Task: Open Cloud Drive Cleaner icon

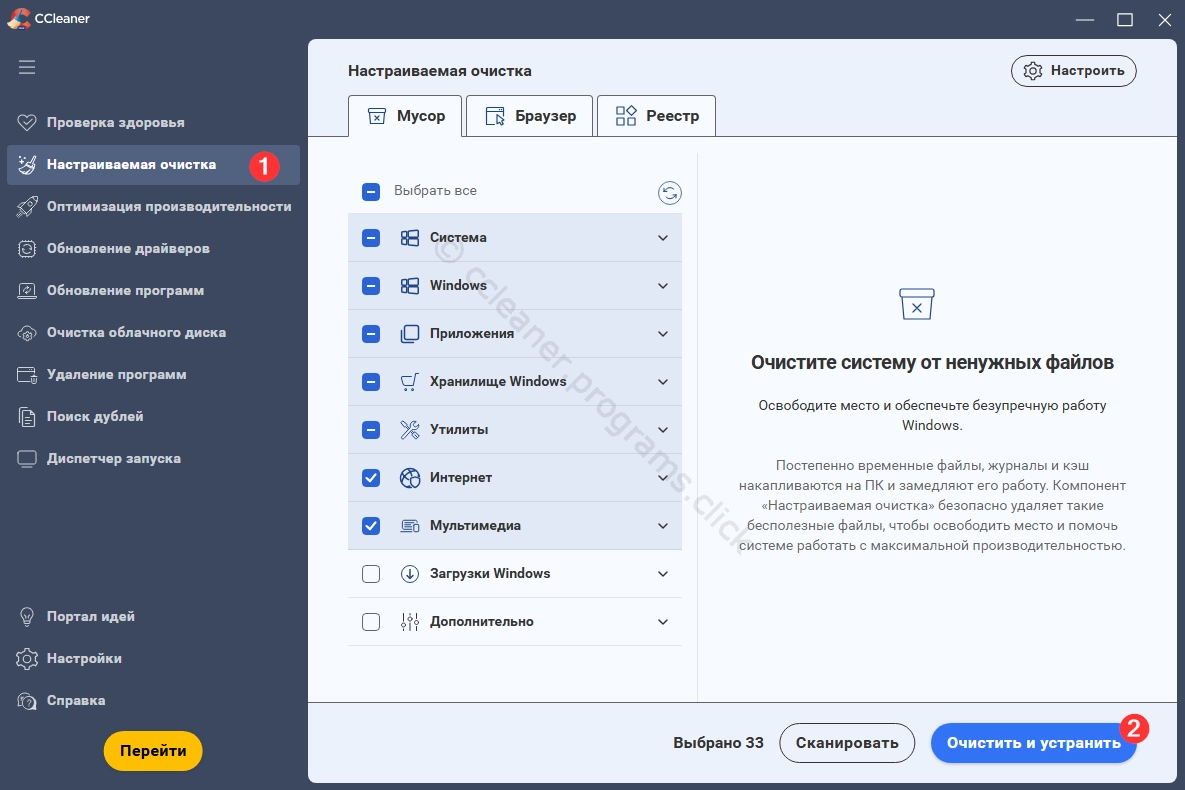Action: 27,333
